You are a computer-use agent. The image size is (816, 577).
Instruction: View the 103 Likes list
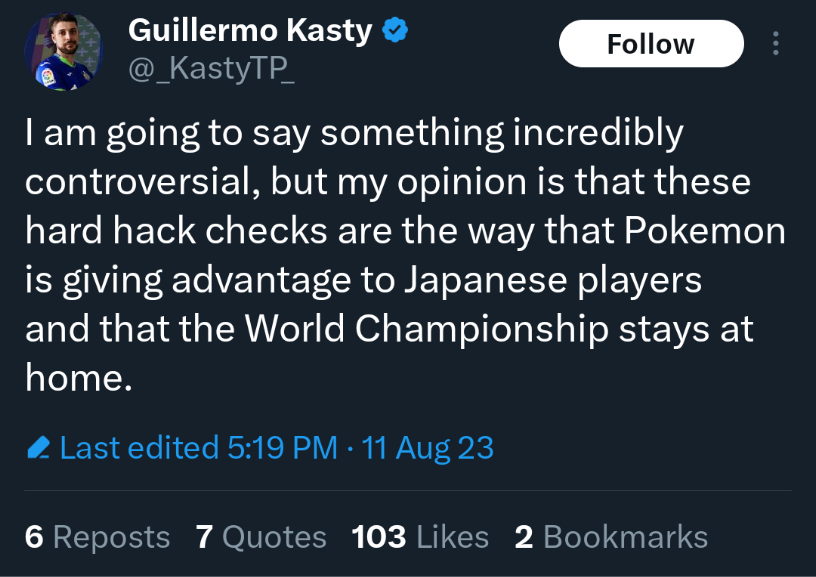tap(420, 537)
